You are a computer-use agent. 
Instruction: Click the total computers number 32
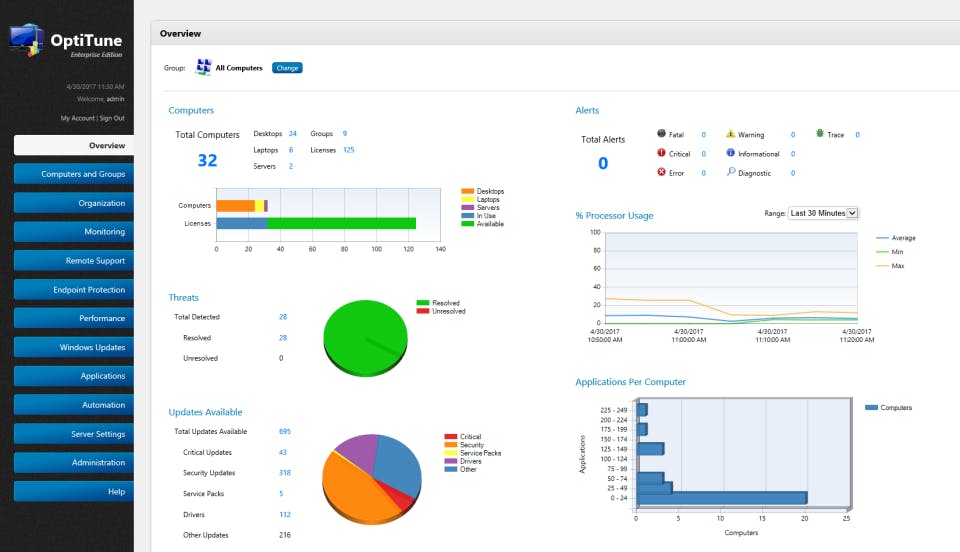coord(208,160)
